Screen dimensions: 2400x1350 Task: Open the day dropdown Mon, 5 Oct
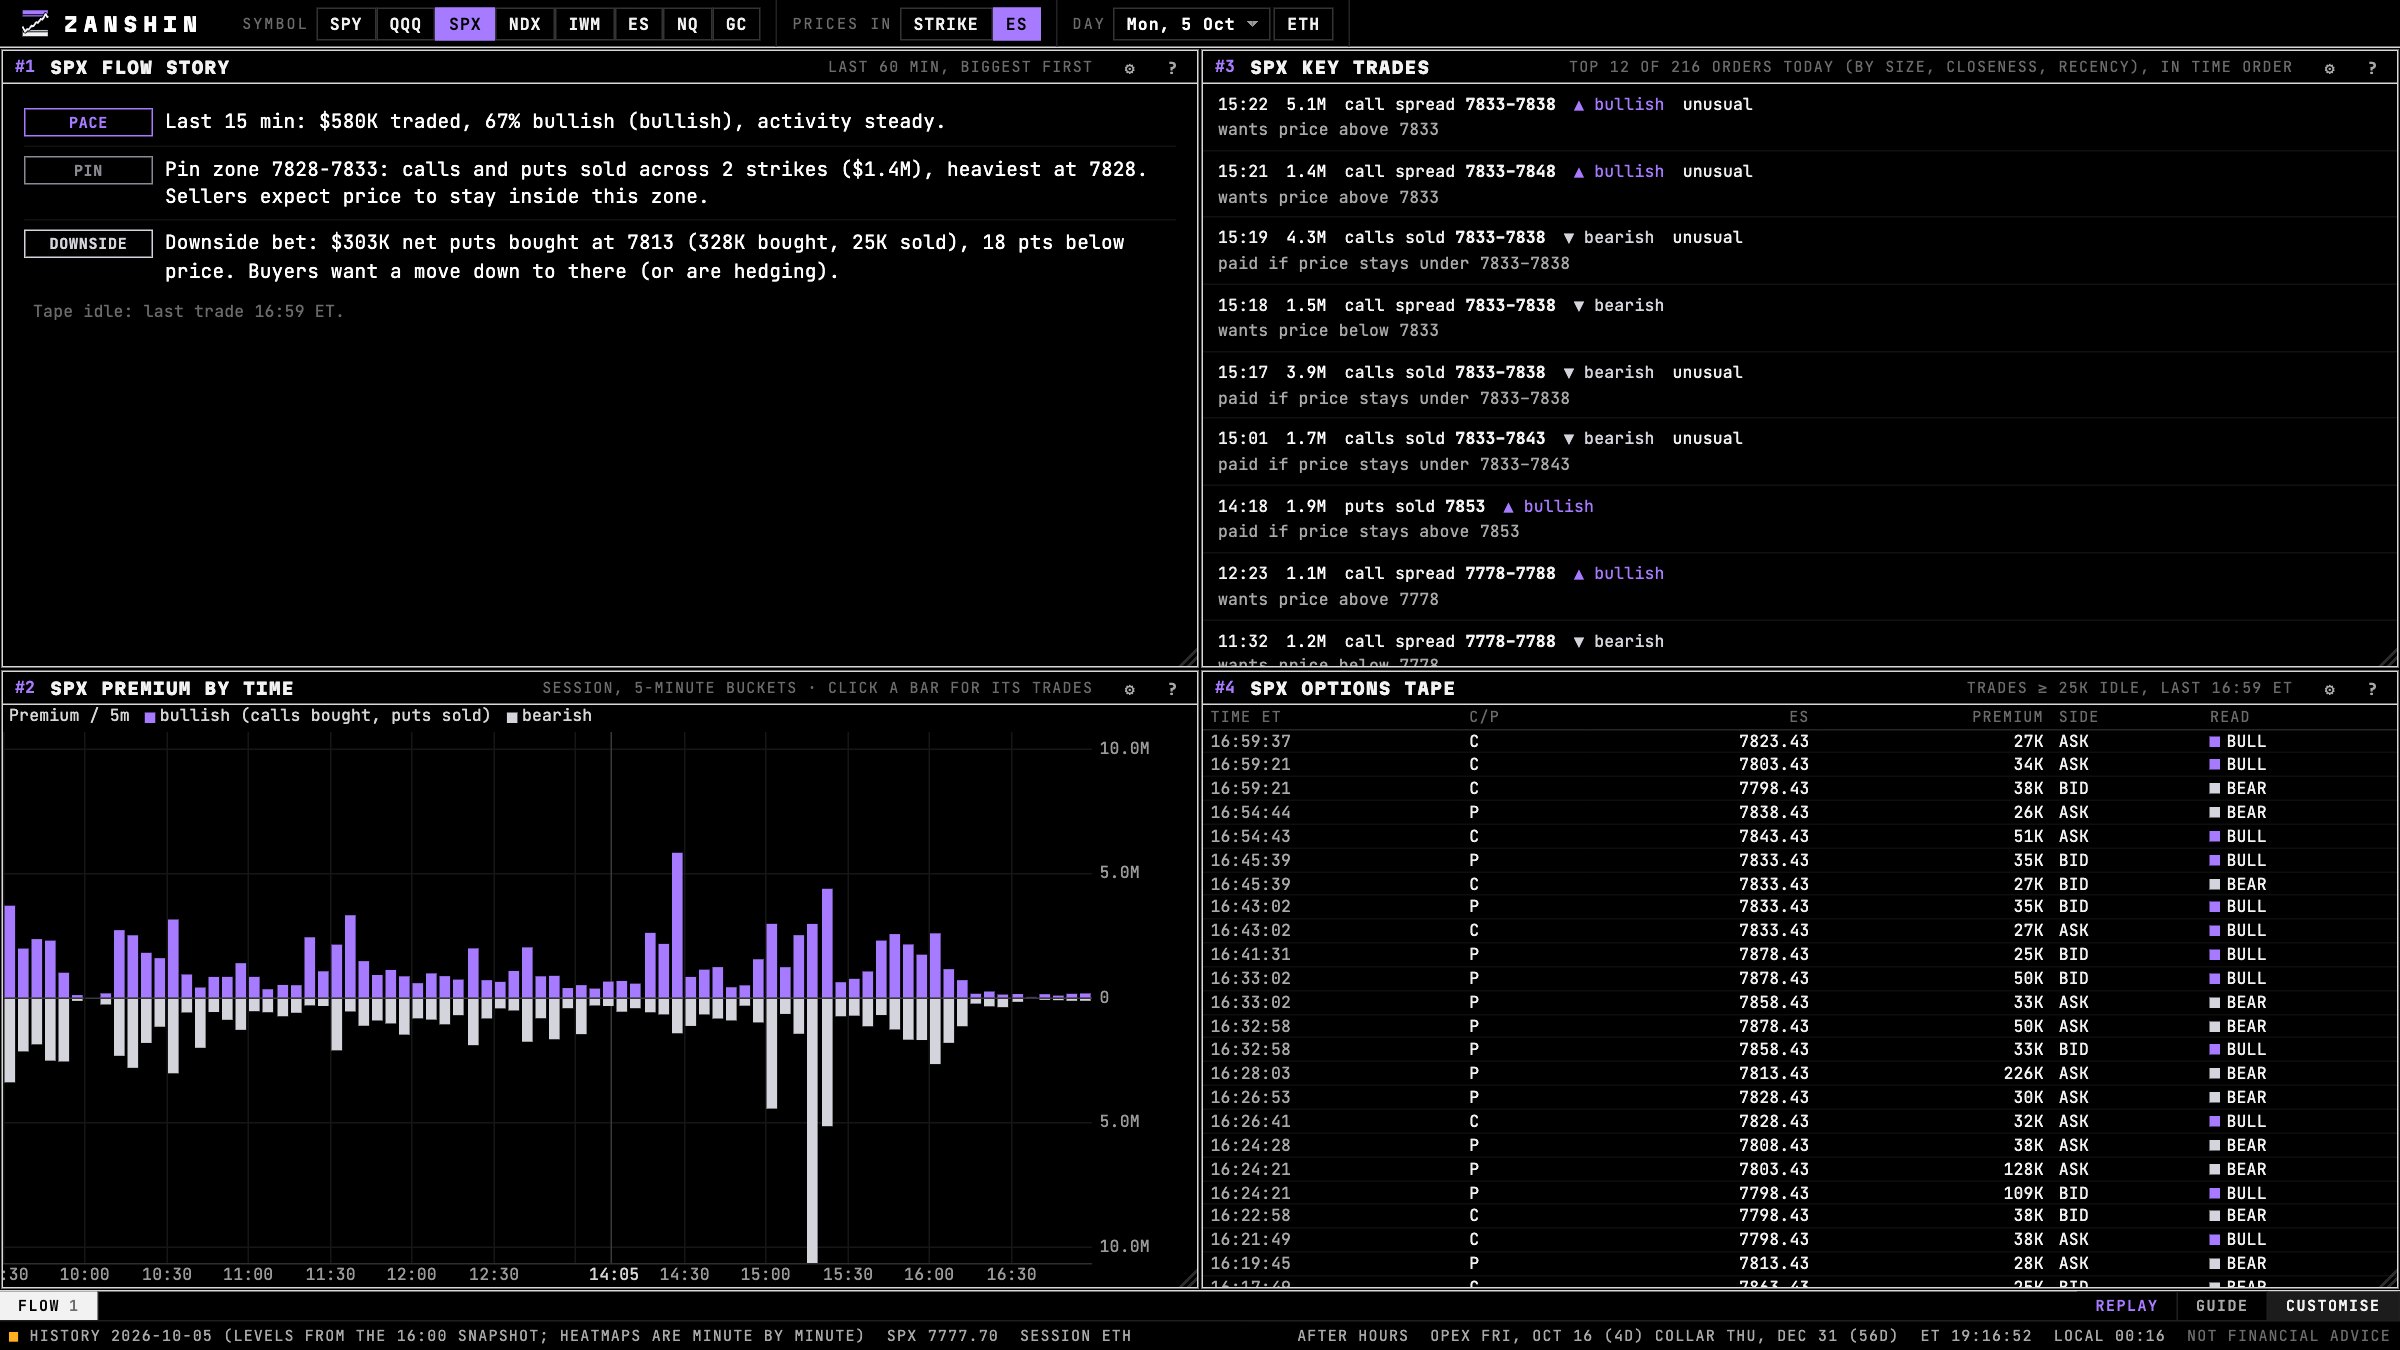[x=1191, y=24]
